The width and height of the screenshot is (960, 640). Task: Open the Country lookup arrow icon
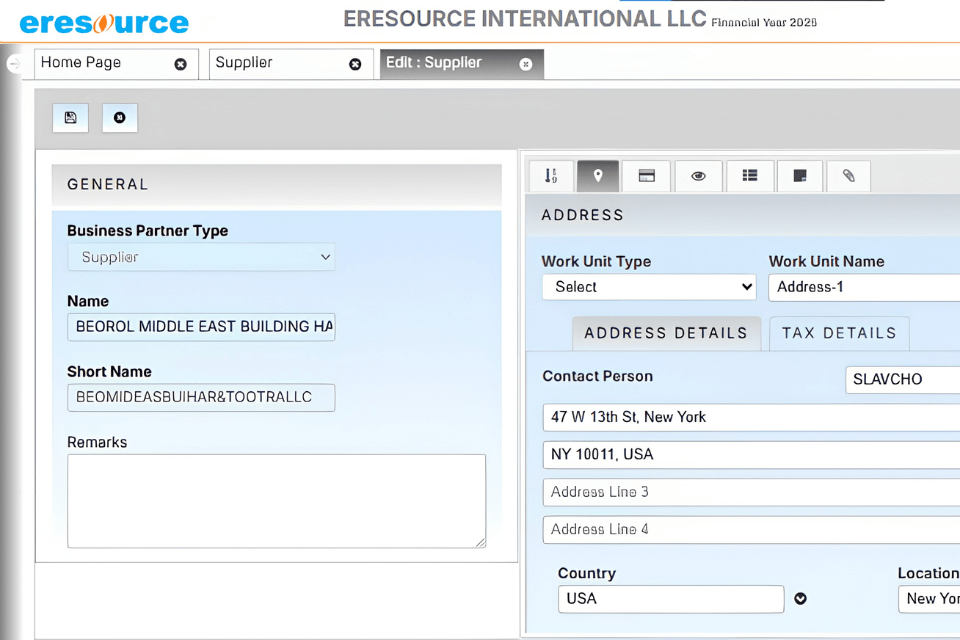800,599
